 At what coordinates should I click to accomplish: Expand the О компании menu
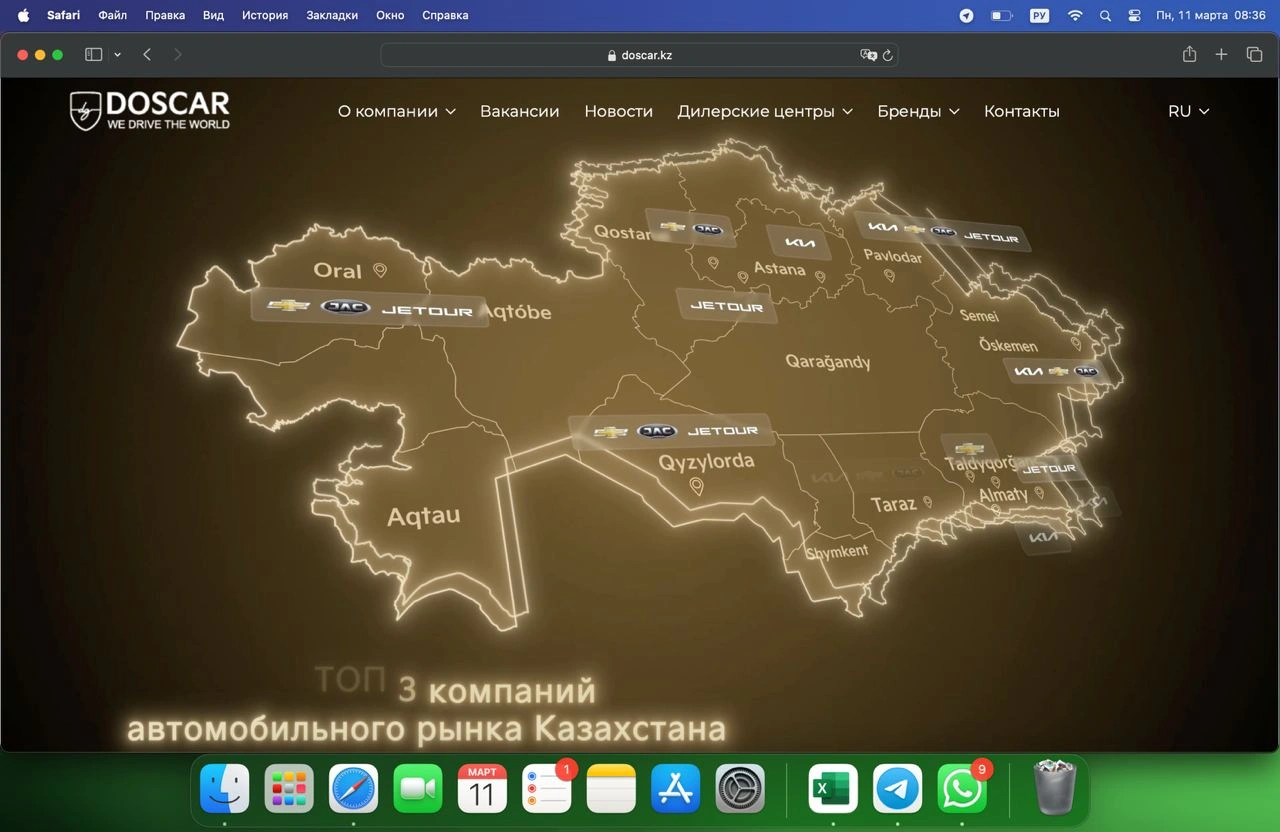click(397, 111)
